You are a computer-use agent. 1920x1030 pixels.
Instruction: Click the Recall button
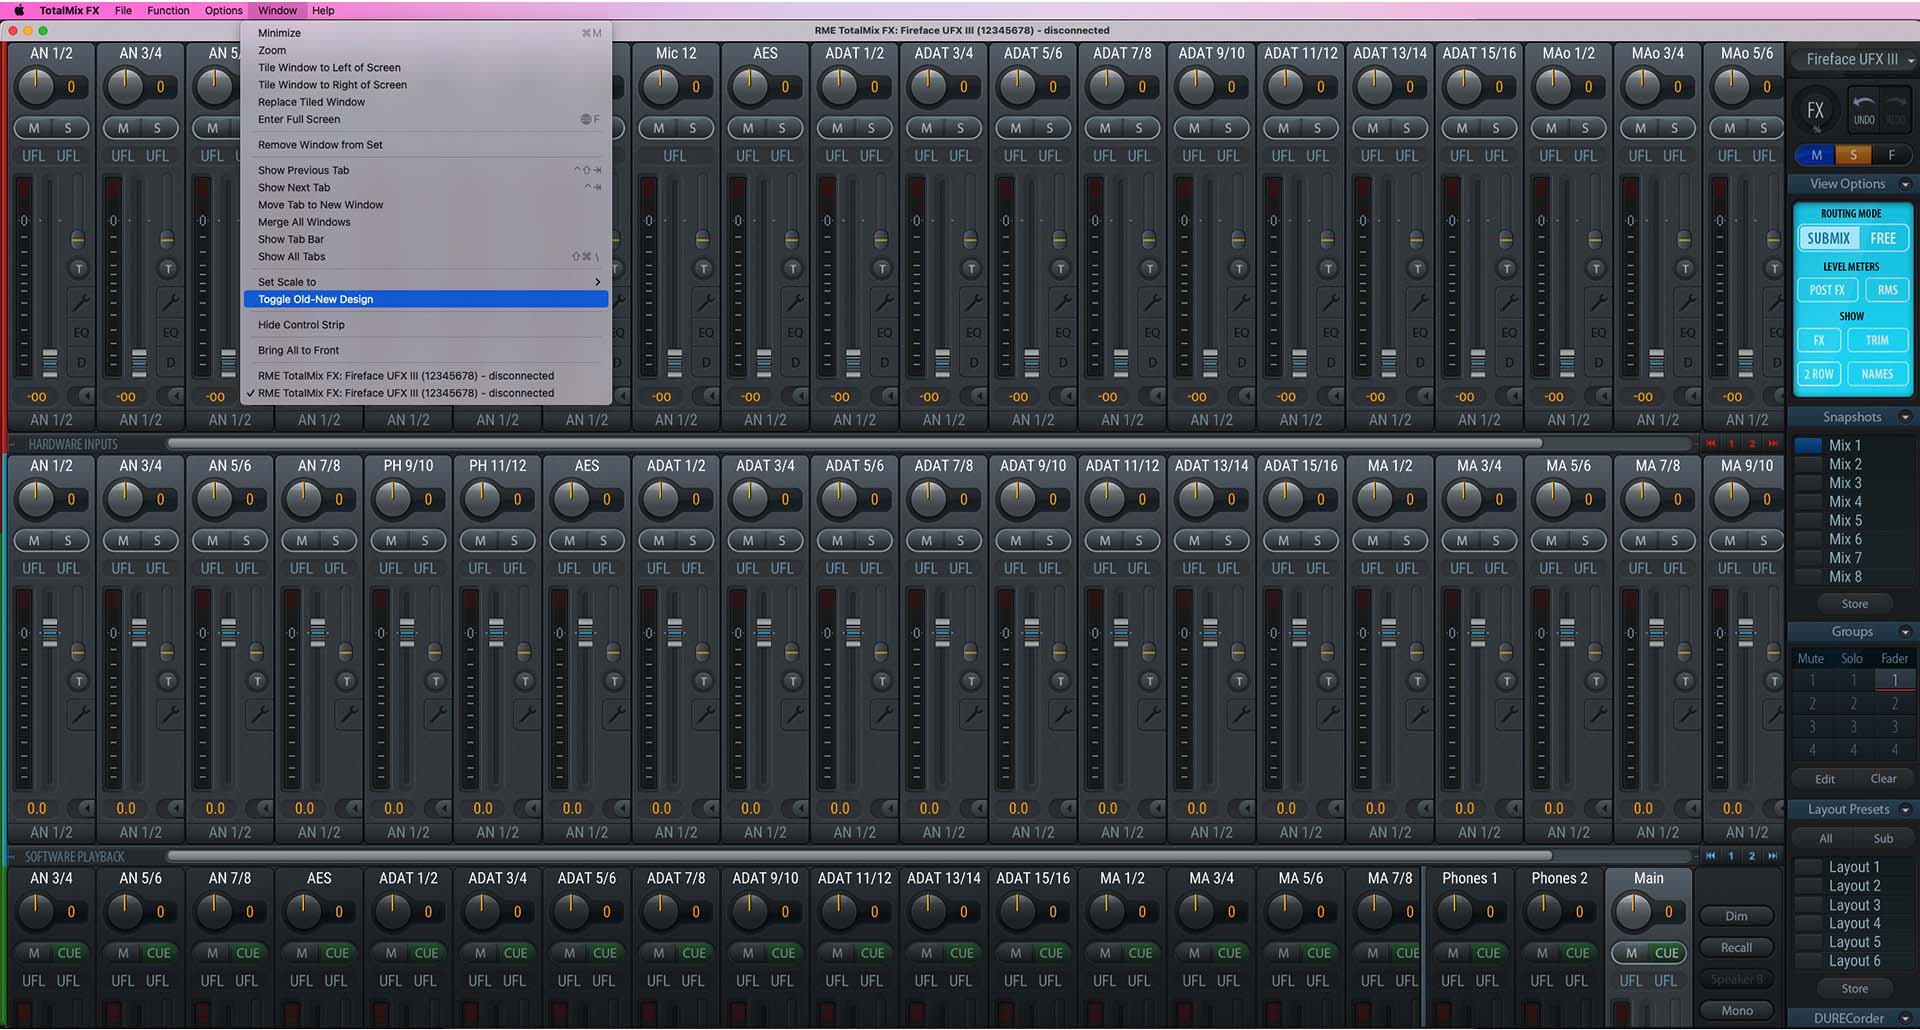1736,947
